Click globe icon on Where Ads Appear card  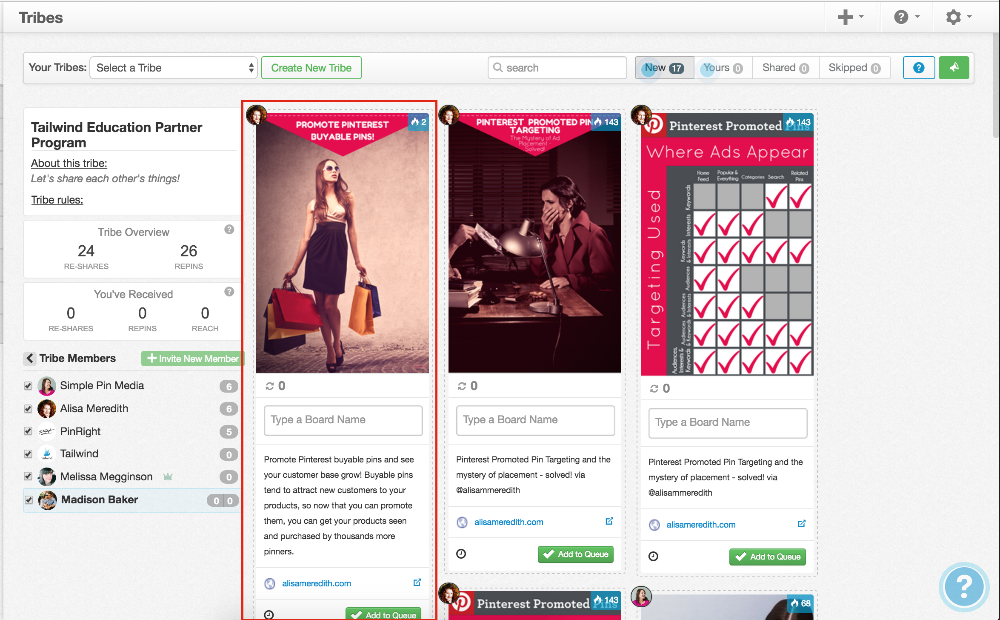tap(654, 525)
